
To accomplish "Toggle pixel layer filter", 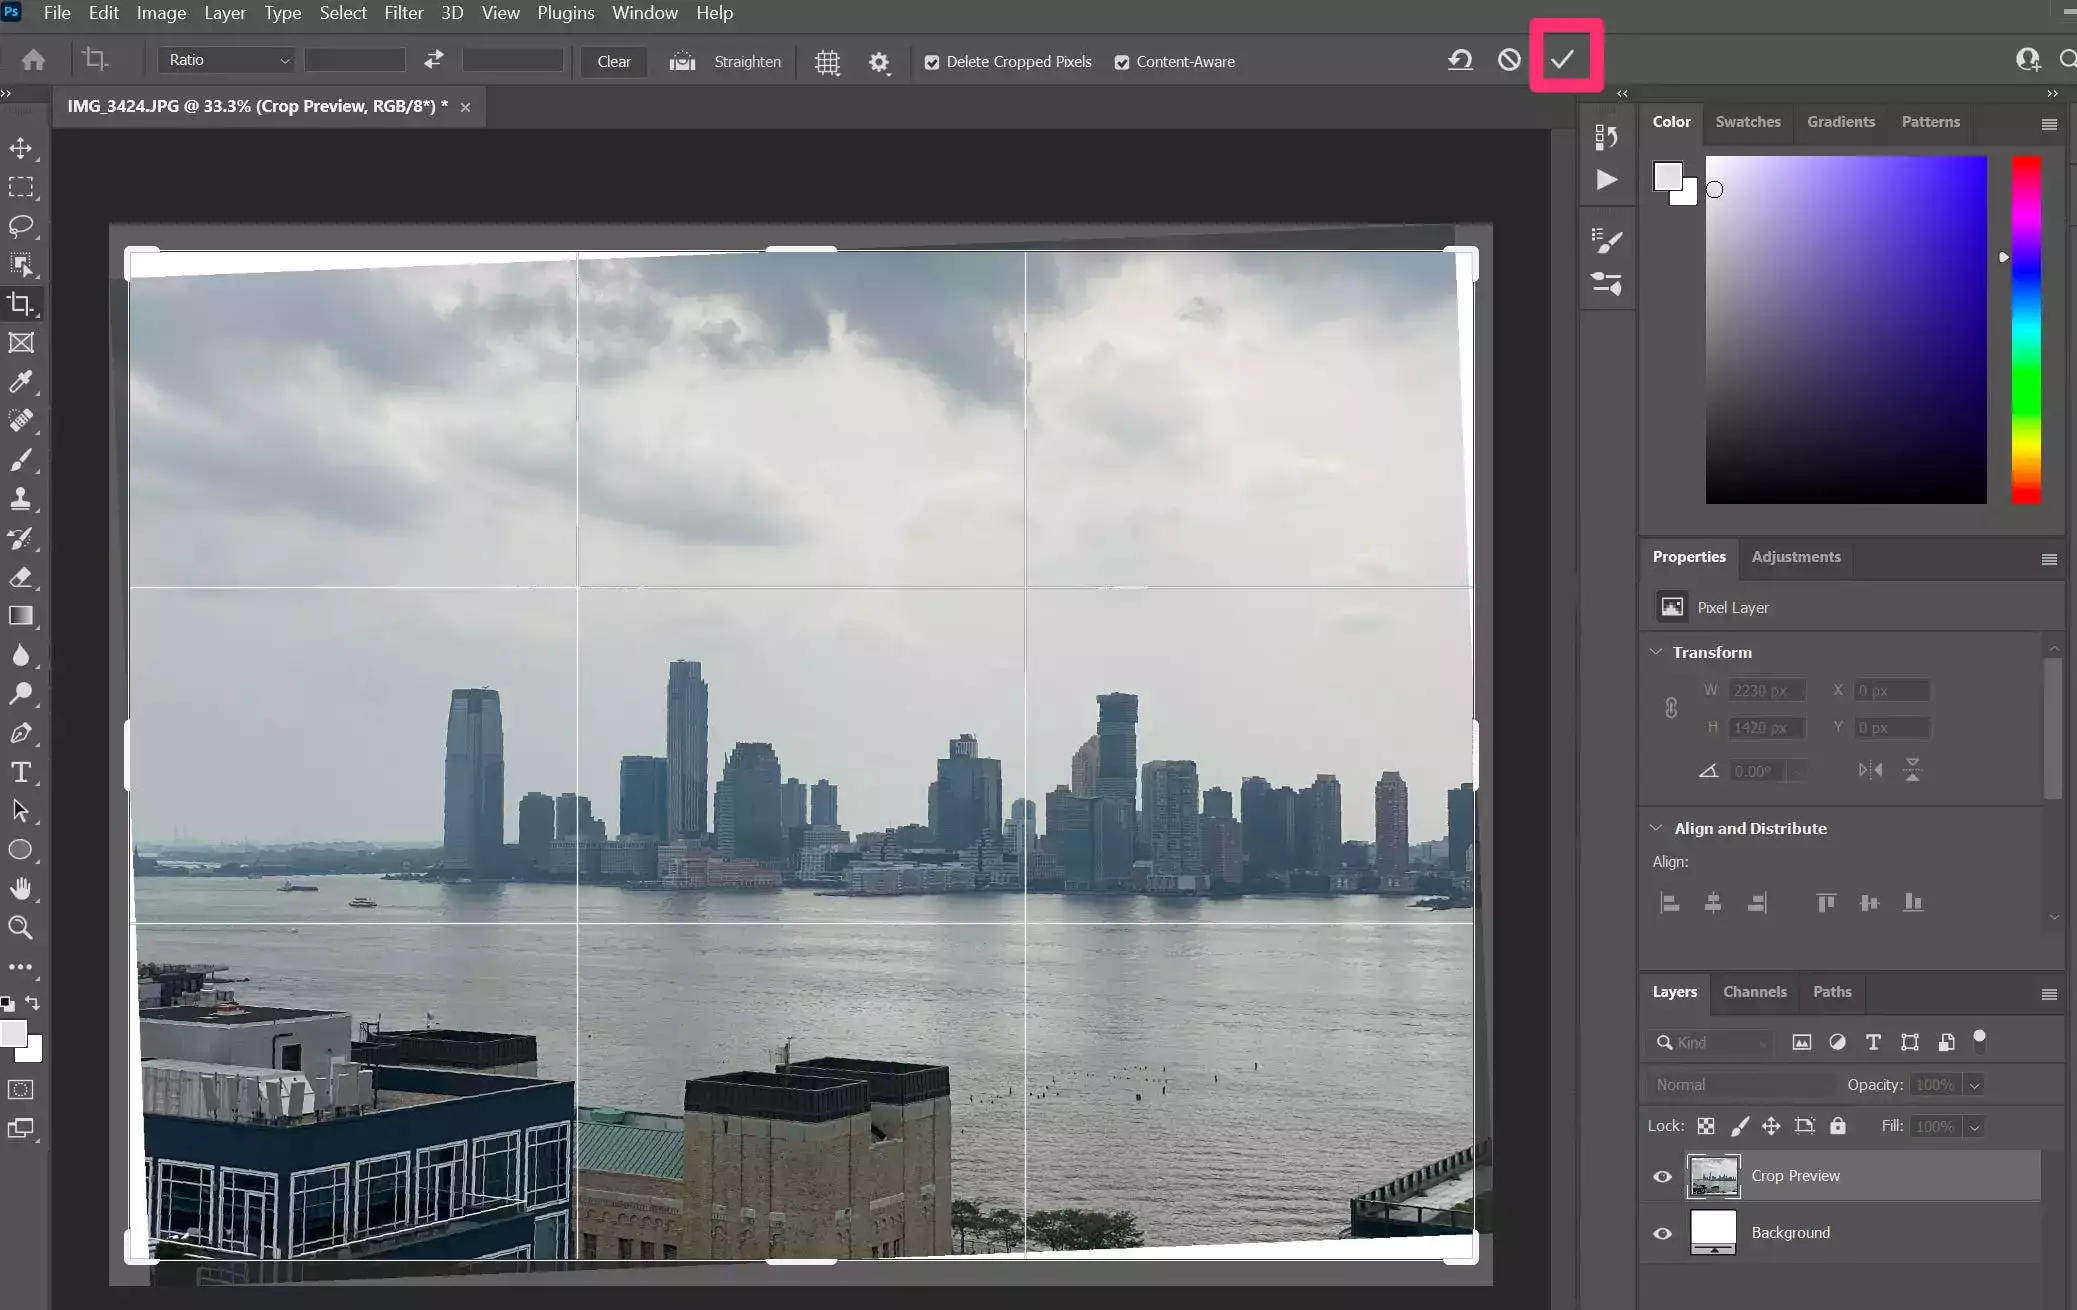I will 1801,1042.
